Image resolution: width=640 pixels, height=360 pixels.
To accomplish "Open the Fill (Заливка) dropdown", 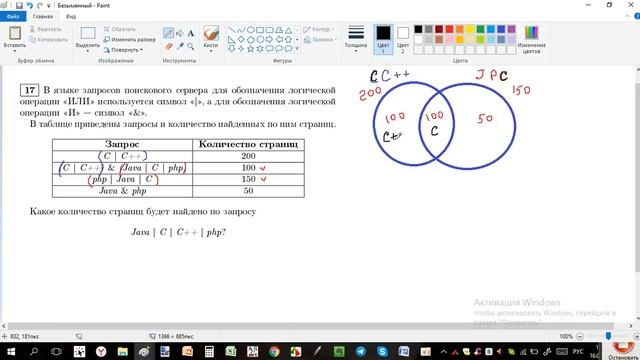I will pos(320,40).
